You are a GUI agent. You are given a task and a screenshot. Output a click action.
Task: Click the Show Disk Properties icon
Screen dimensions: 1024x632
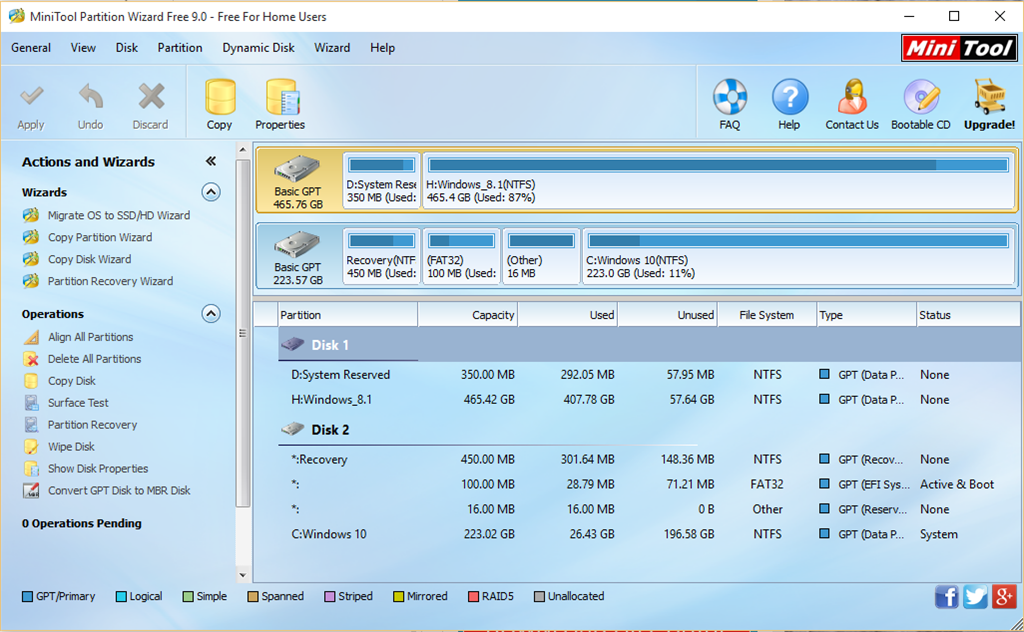coord(31,469)
